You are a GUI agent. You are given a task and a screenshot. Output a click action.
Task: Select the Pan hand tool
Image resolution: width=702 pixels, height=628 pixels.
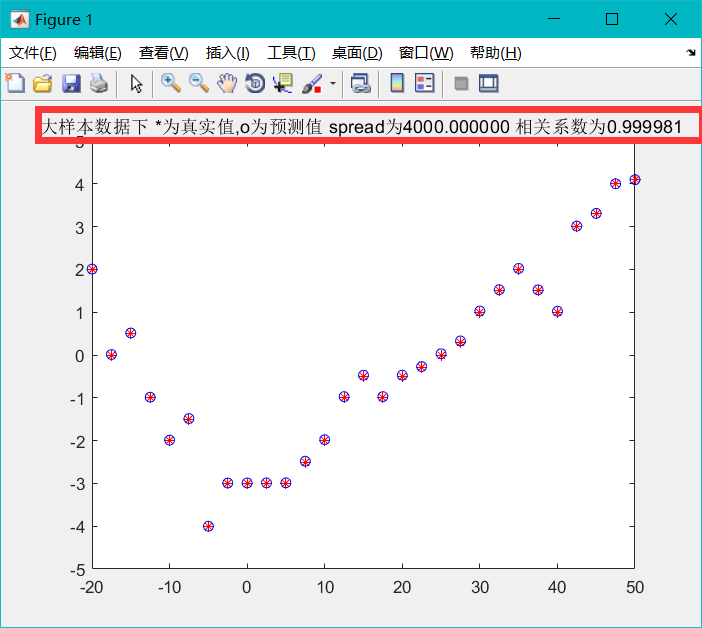(x=227, y=83)
